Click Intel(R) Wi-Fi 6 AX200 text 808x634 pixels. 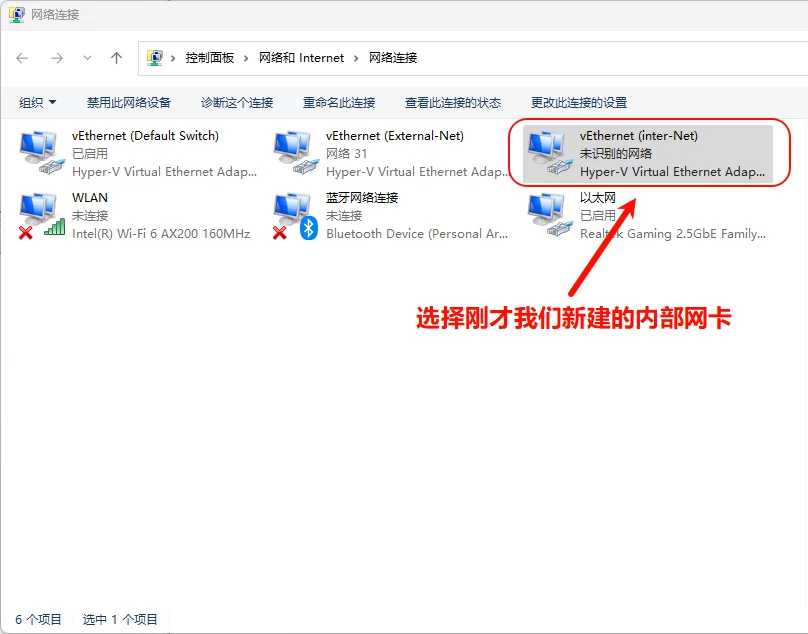tap(161, 233)
